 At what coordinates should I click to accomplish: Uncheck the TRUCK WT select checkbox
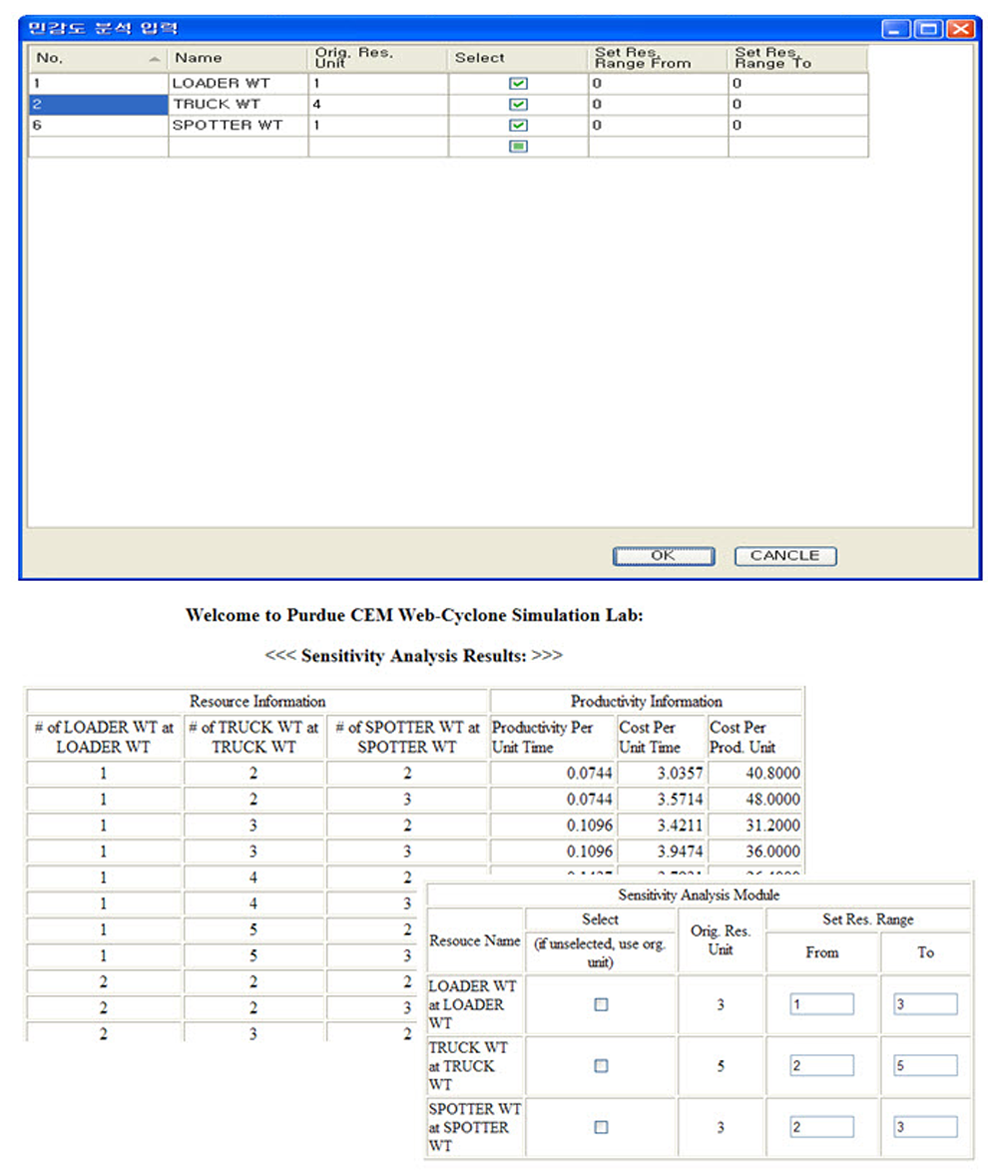(x=518, y=105)
